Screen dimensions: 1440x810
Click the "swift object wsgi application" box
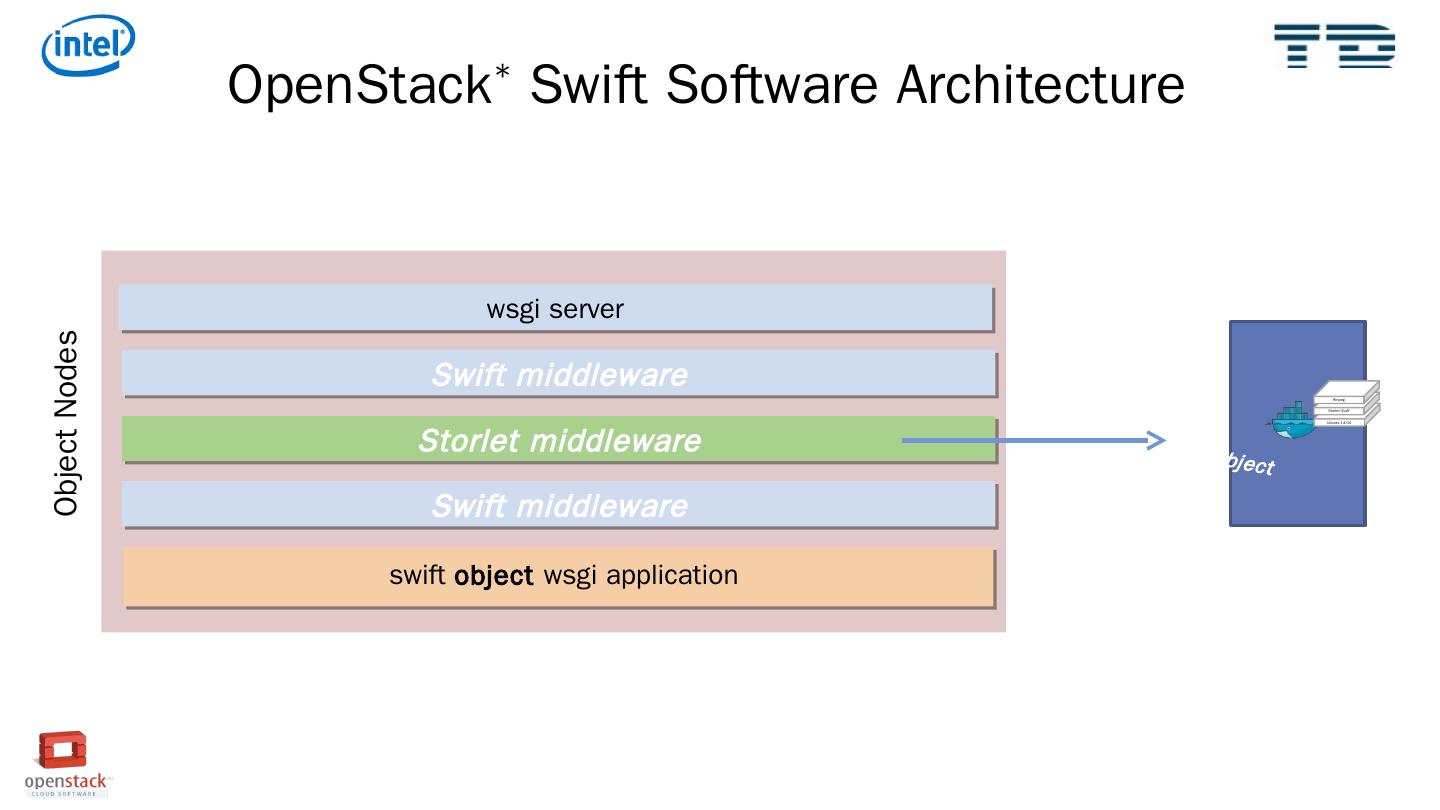point(559,577)
